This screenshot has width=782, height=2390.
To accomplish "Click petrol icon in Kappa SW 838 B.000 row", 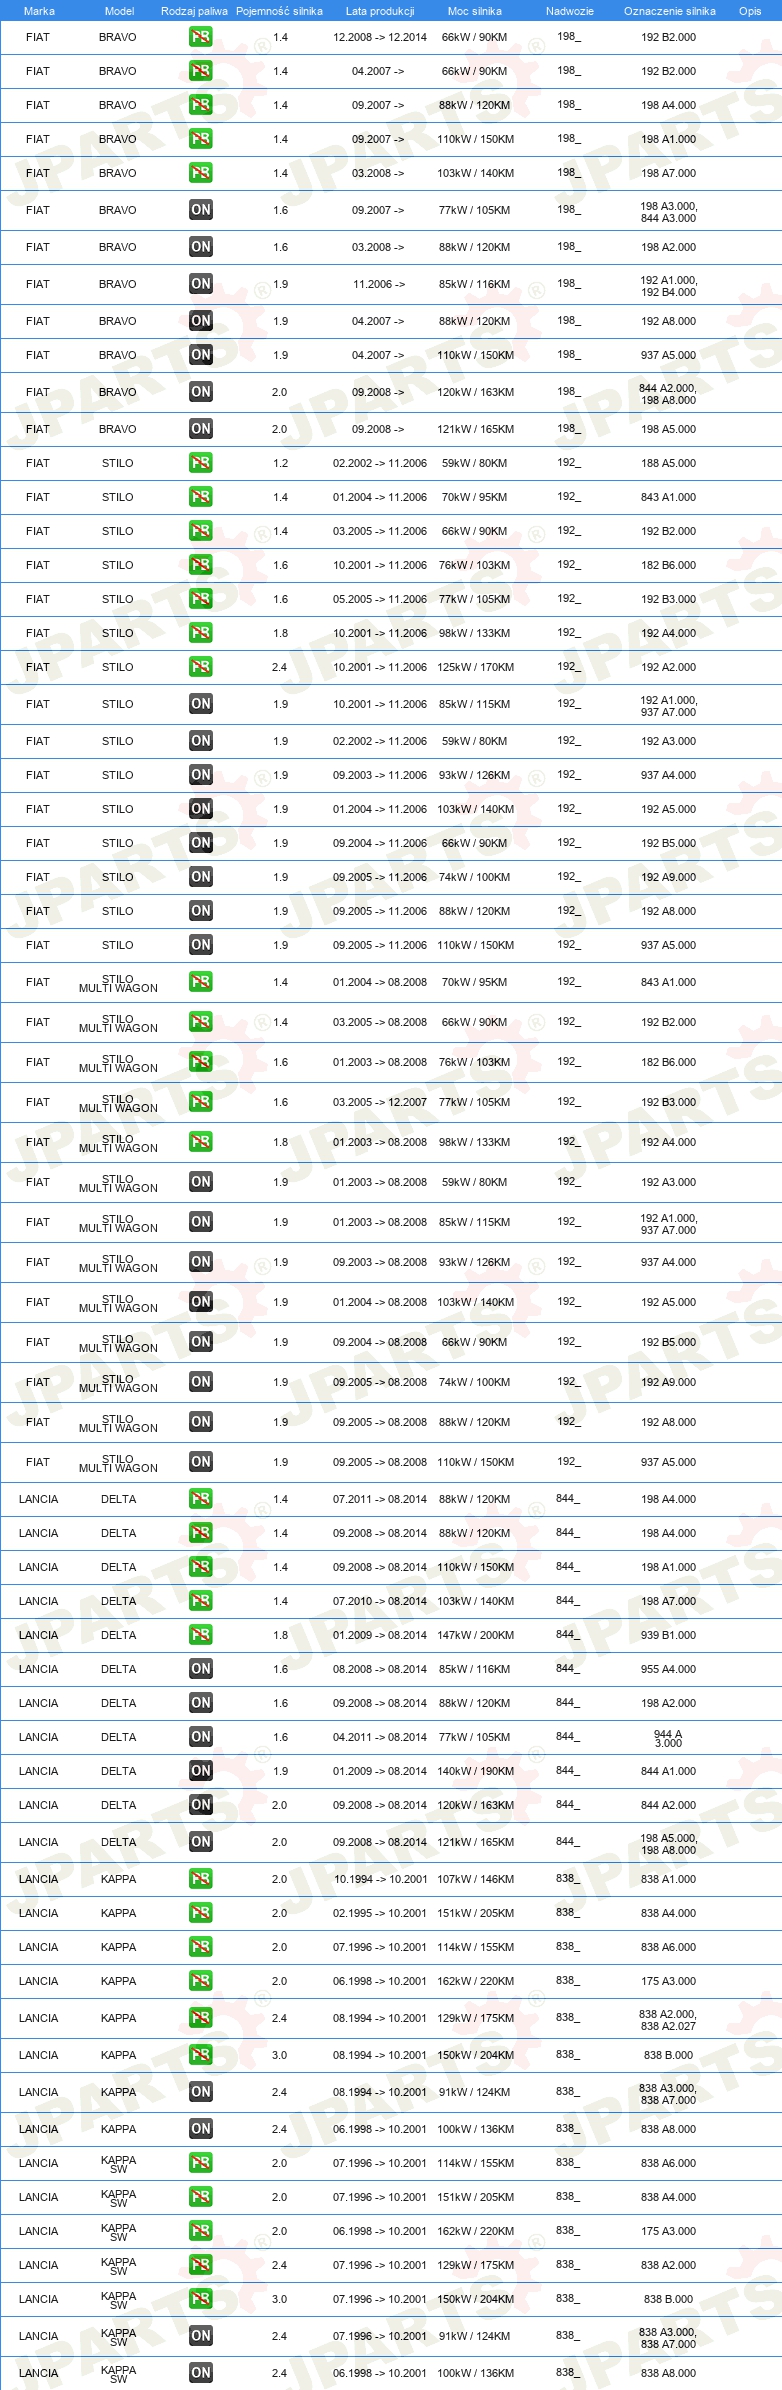I will 200,2299.
